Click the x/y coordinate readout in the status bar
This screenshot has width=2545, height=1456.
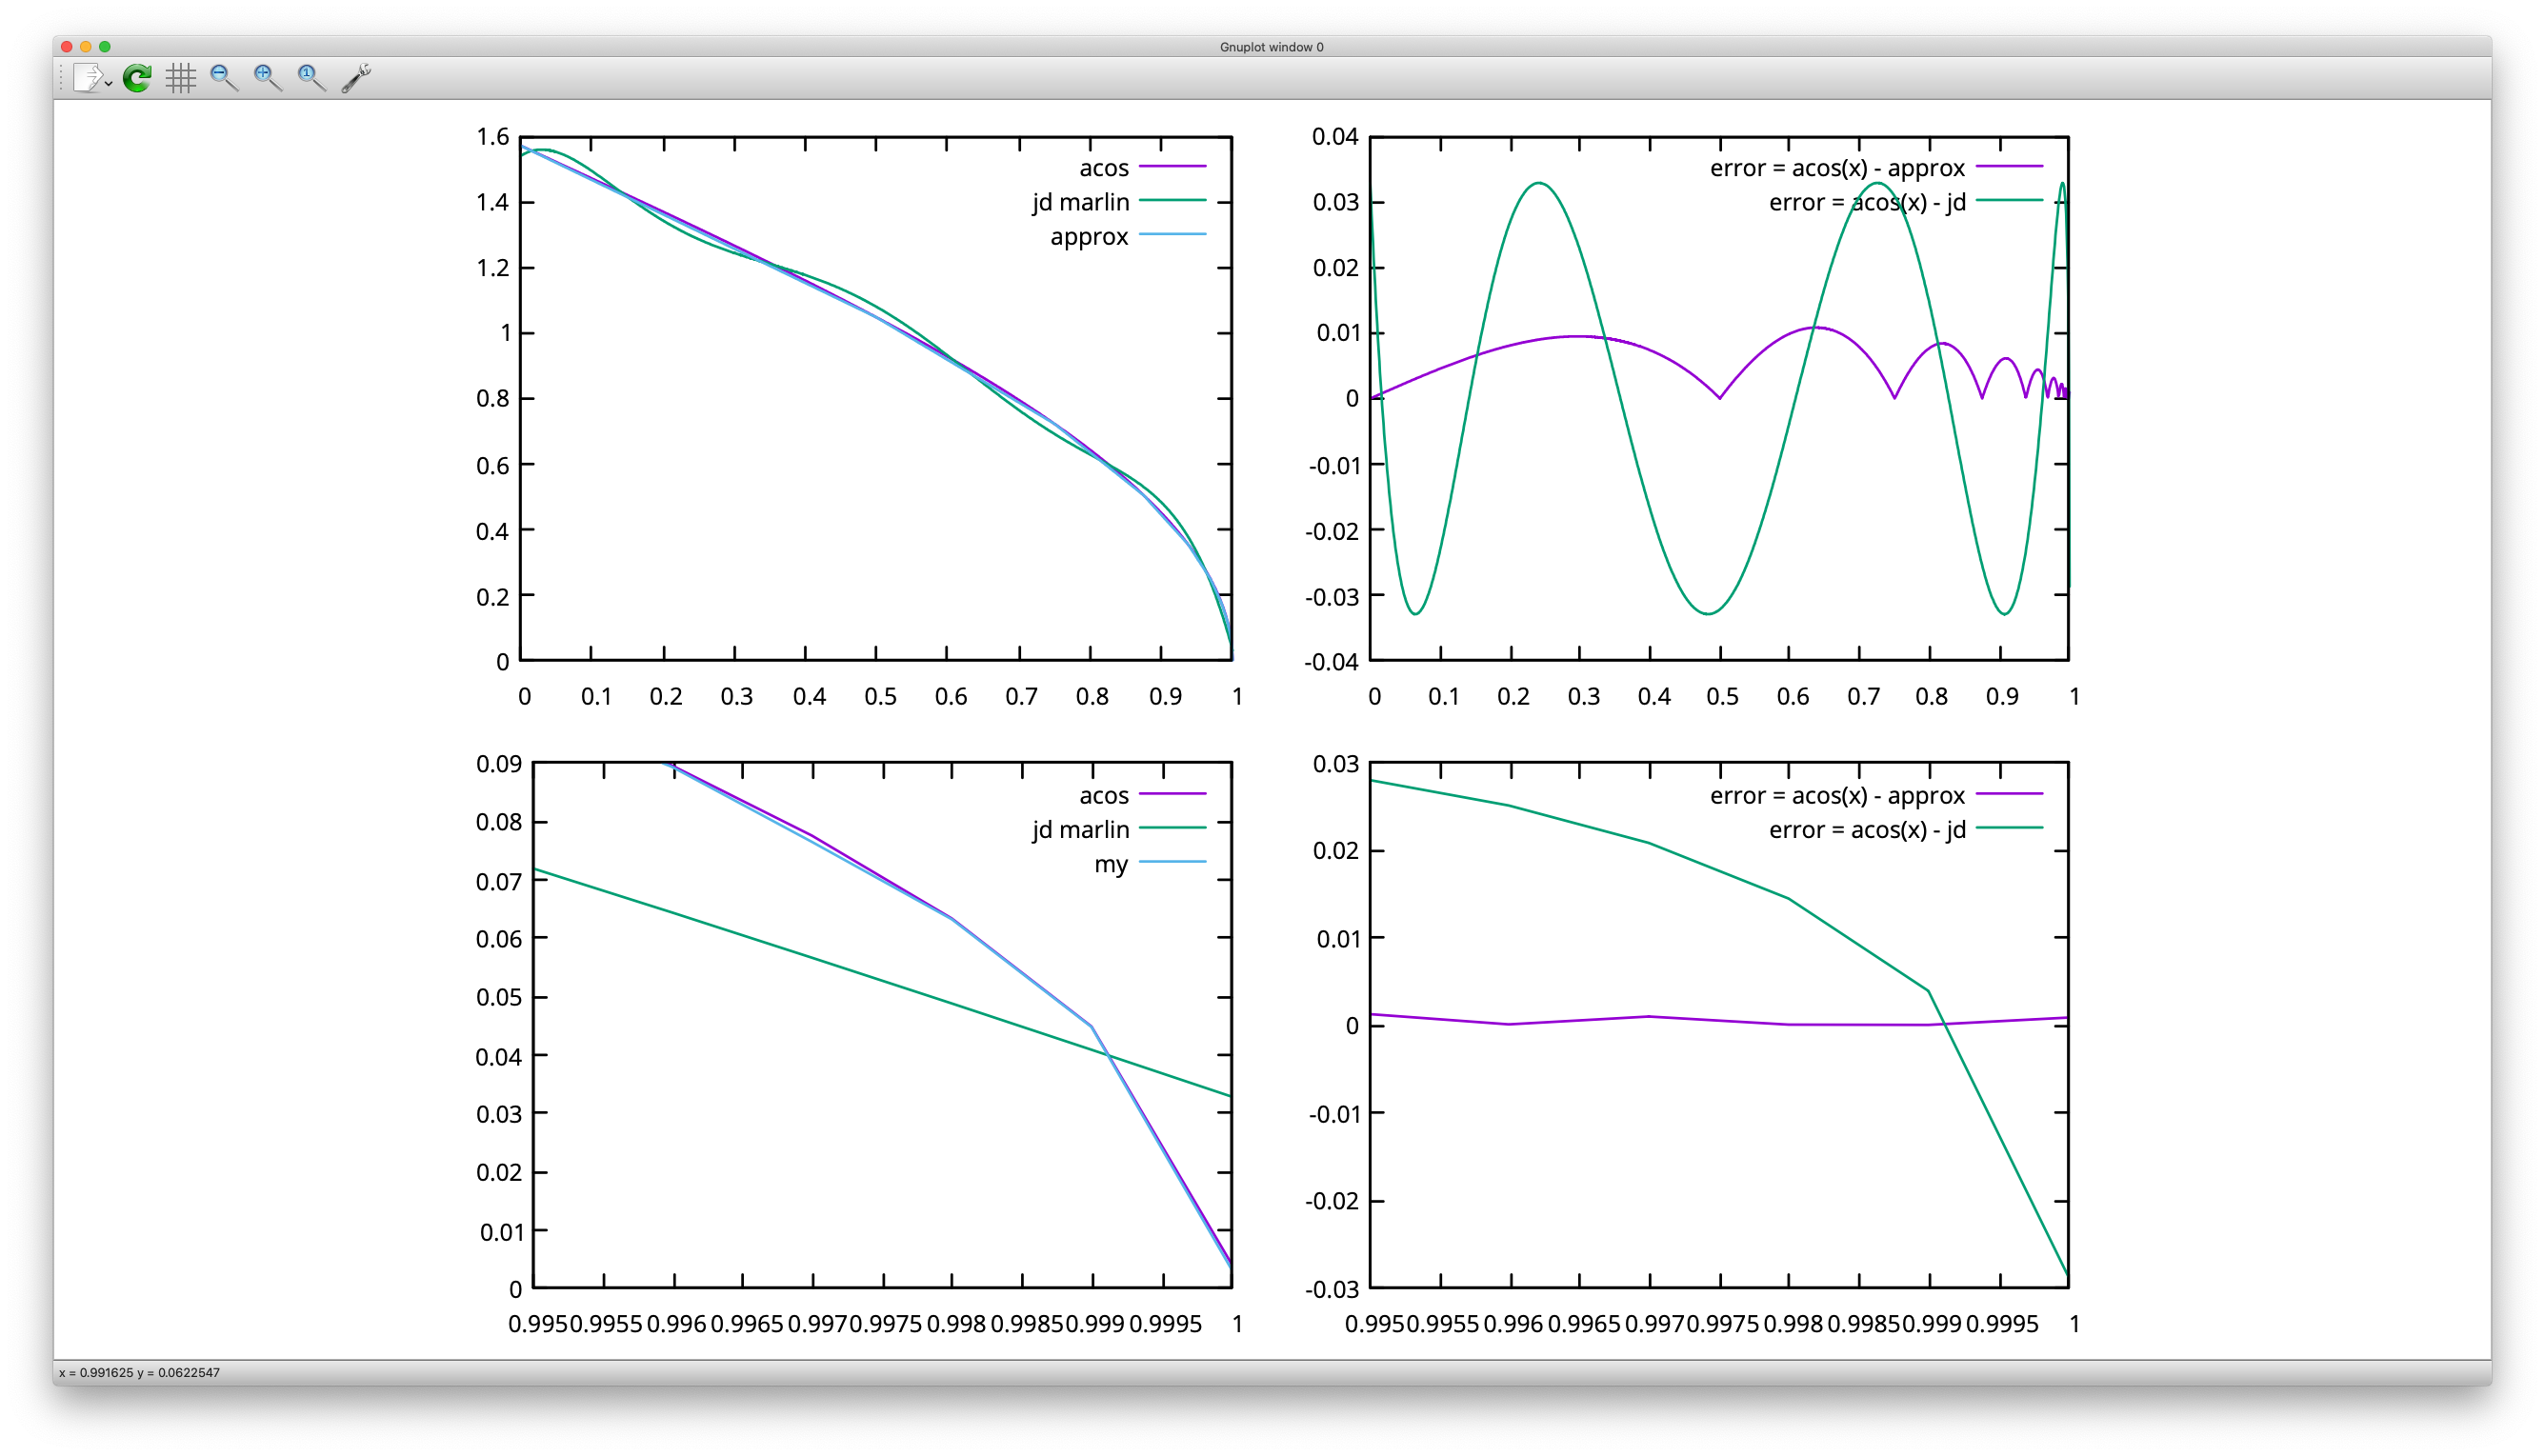pos(139,1372)
